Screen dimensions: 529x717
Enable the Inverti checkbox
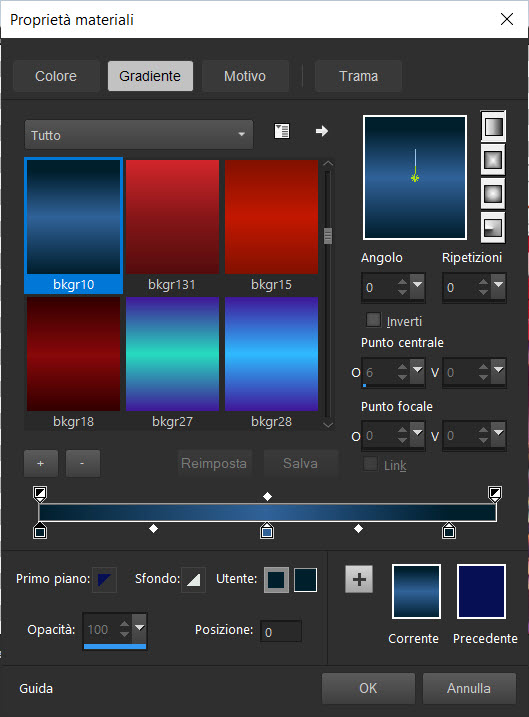coord(373,320)
